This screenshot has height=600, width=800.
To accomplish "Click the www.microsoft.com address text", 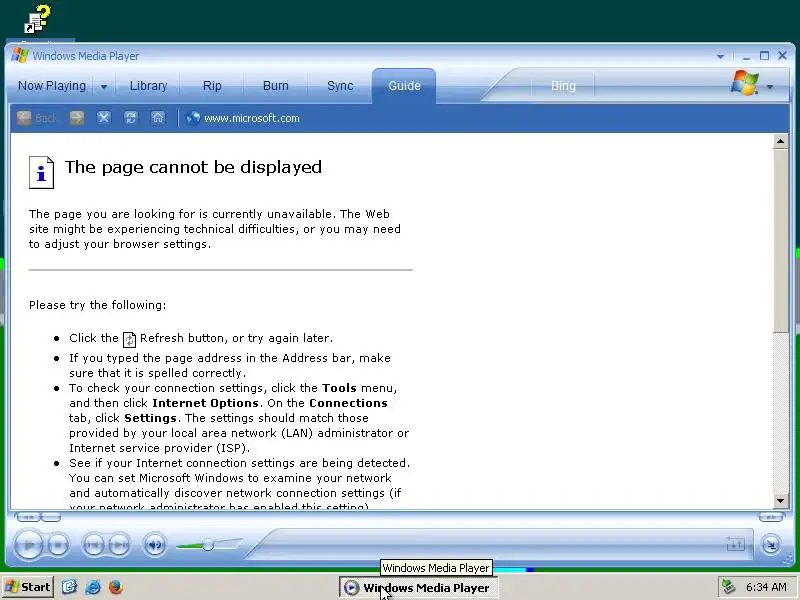I will (x=252, y=118).
